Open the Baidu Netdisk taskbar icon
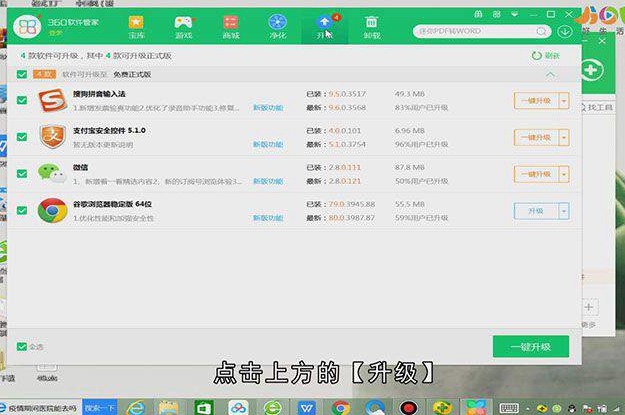625x415 pixels. coord(238,407)
